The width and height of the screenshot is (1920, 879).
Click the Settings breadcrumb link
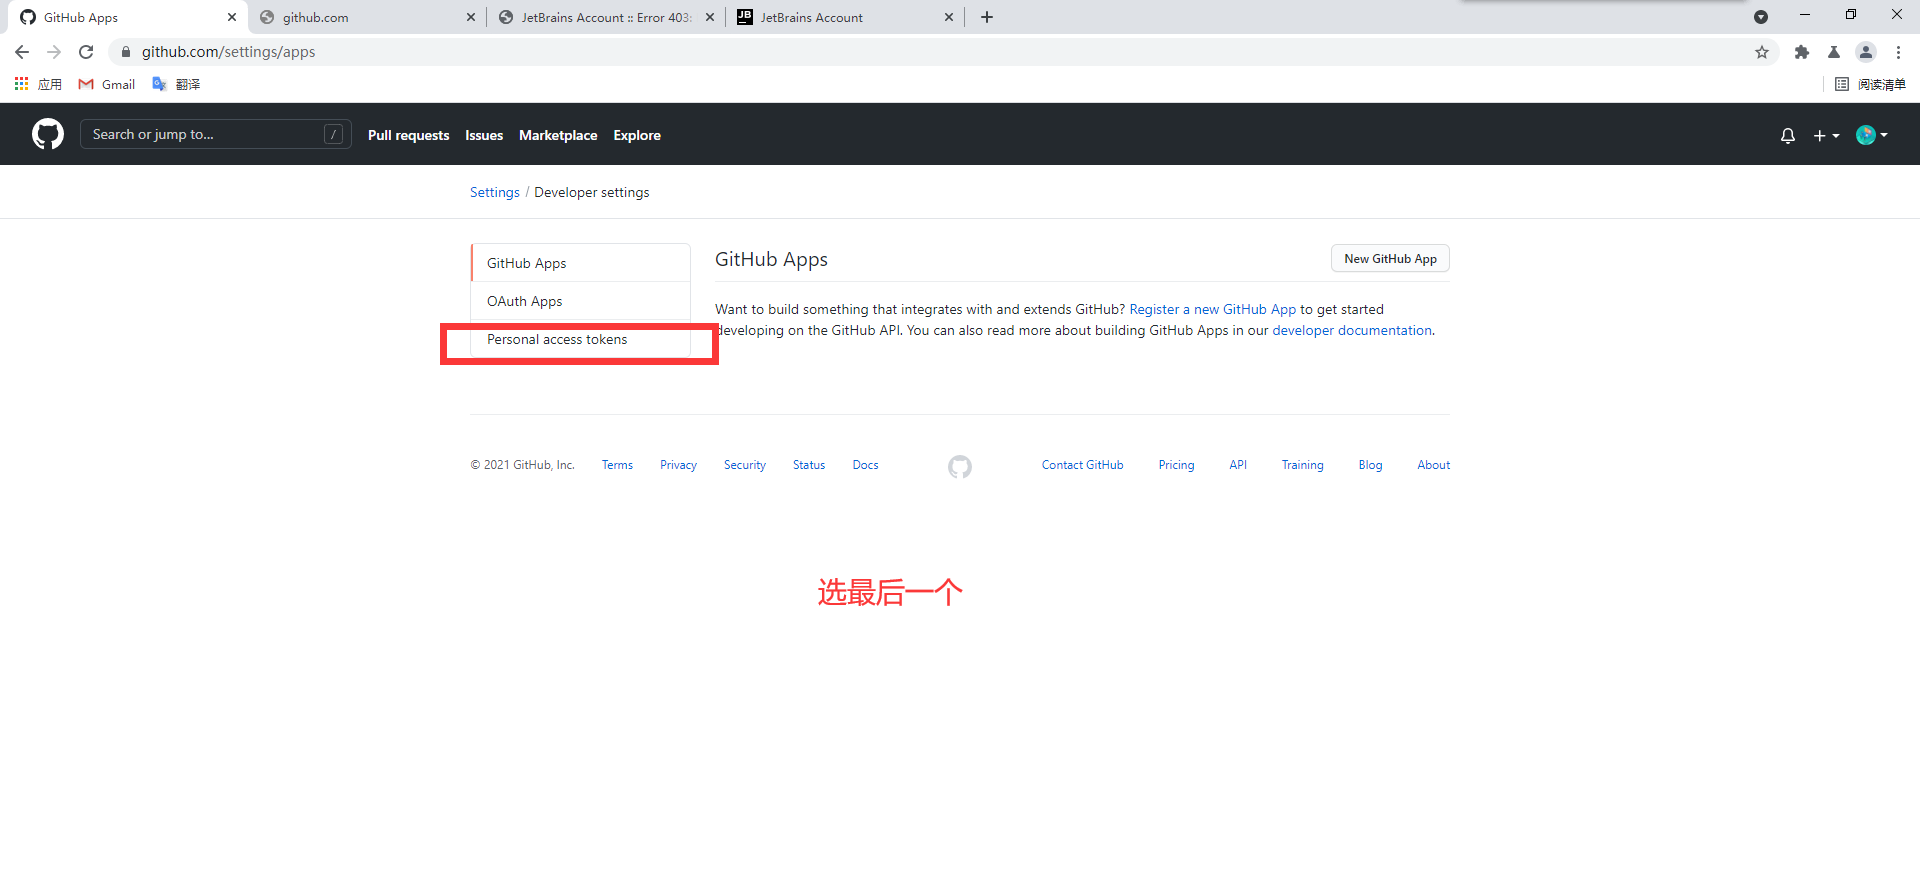(495, 192)
